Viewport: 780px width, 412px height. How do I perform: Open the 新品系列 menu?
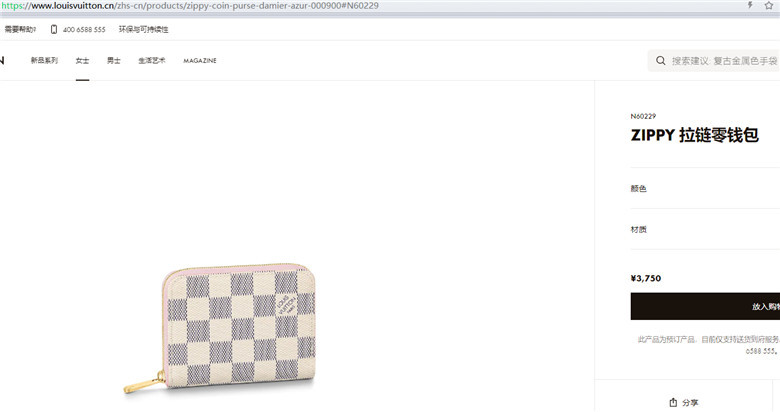click(44, 60)
